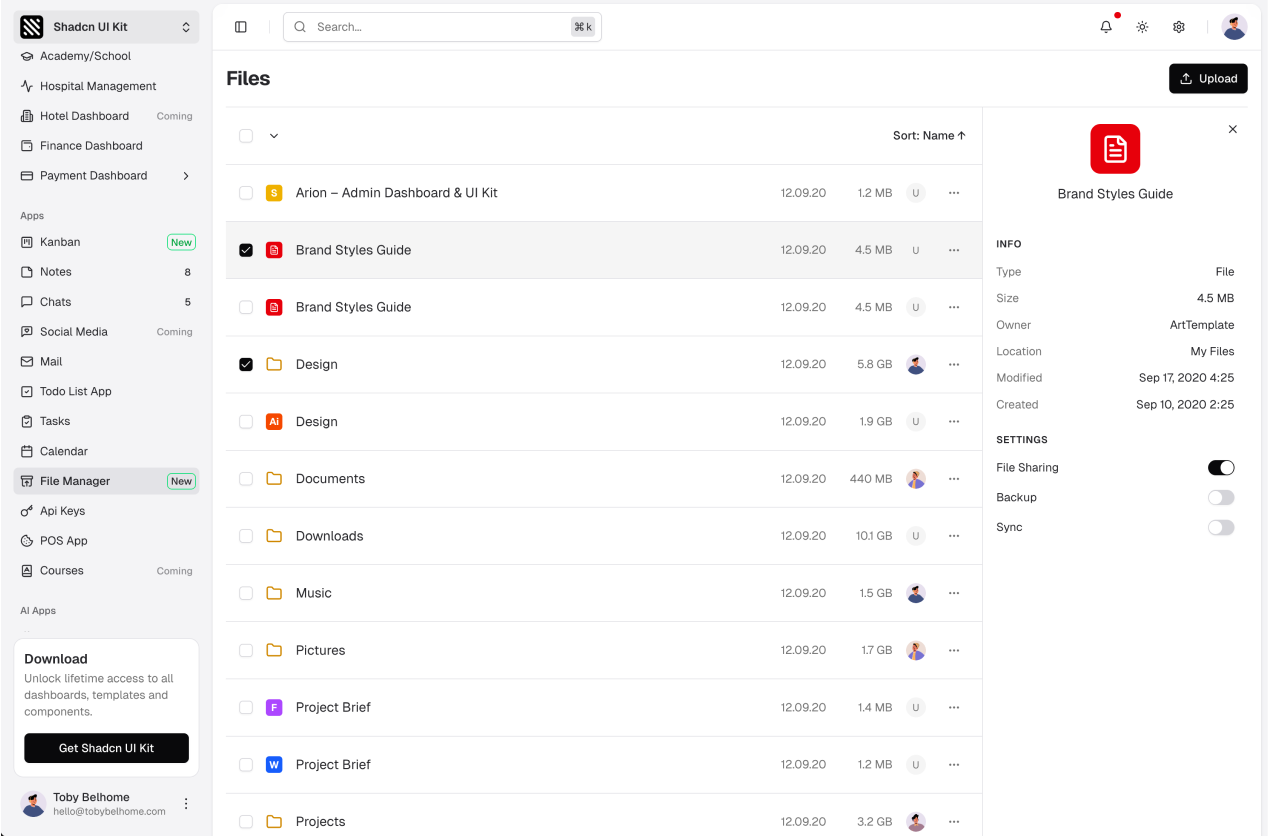Select the Projects folder name

(320, 822)
